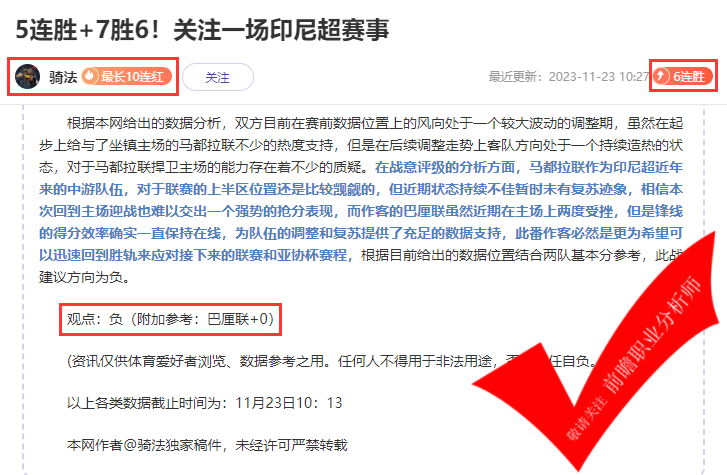Follow the author with 关注 button
Screen dimensions: 727x475
click(218, 77)
